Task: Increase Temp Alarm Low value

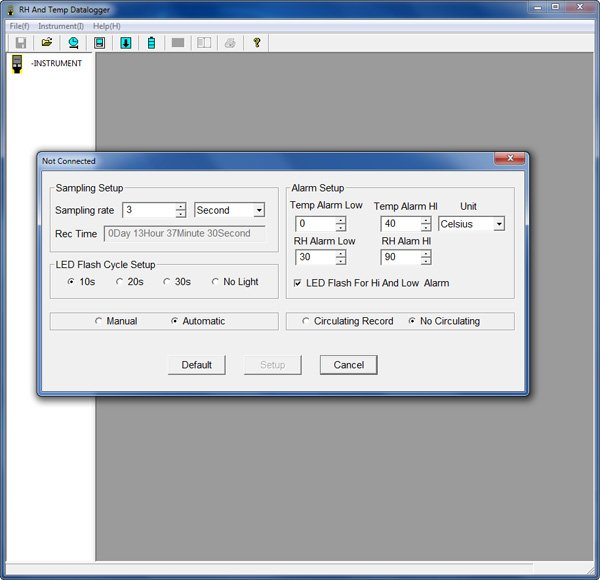Action: pos(340,220)
